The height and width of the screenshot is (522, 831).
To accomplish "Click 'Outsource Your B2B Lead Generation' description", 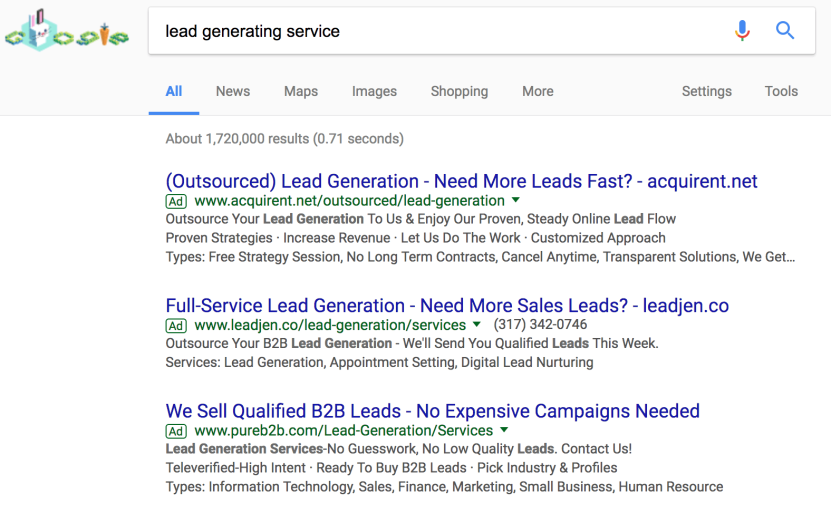I will pyautogui.click(x=412, y=343).
